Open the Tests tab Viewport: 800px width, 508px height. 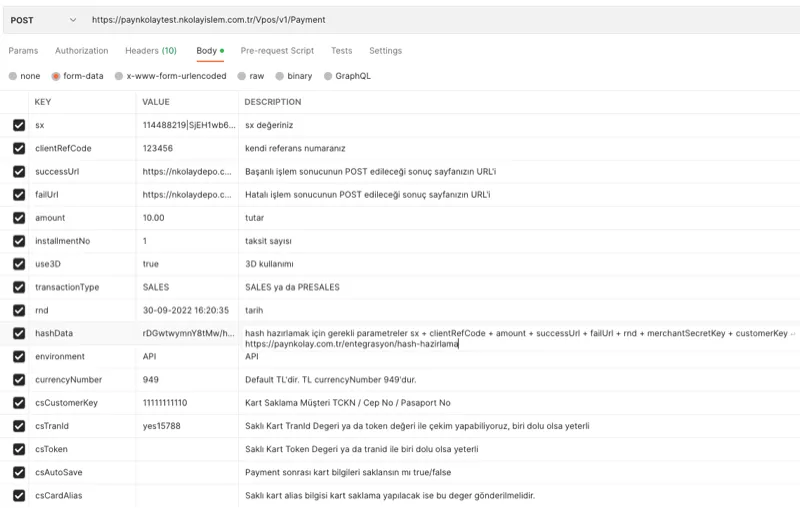[x=341, y=51]
